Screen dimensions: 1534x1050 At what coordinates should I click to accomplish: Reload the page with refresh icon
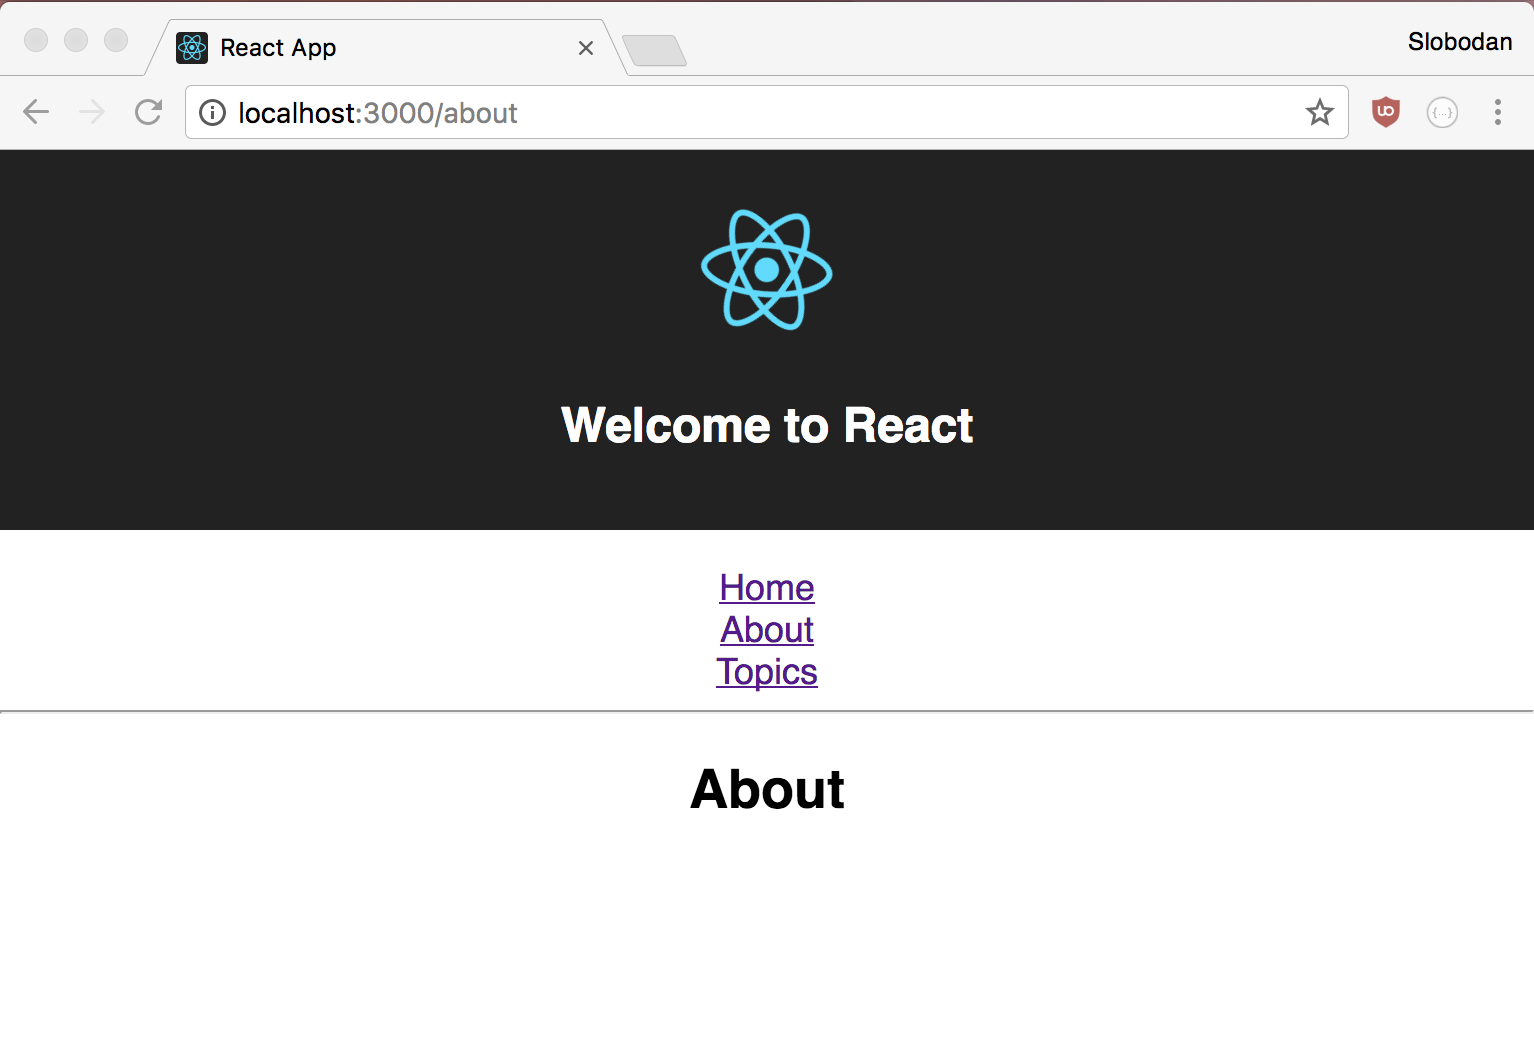148,112
